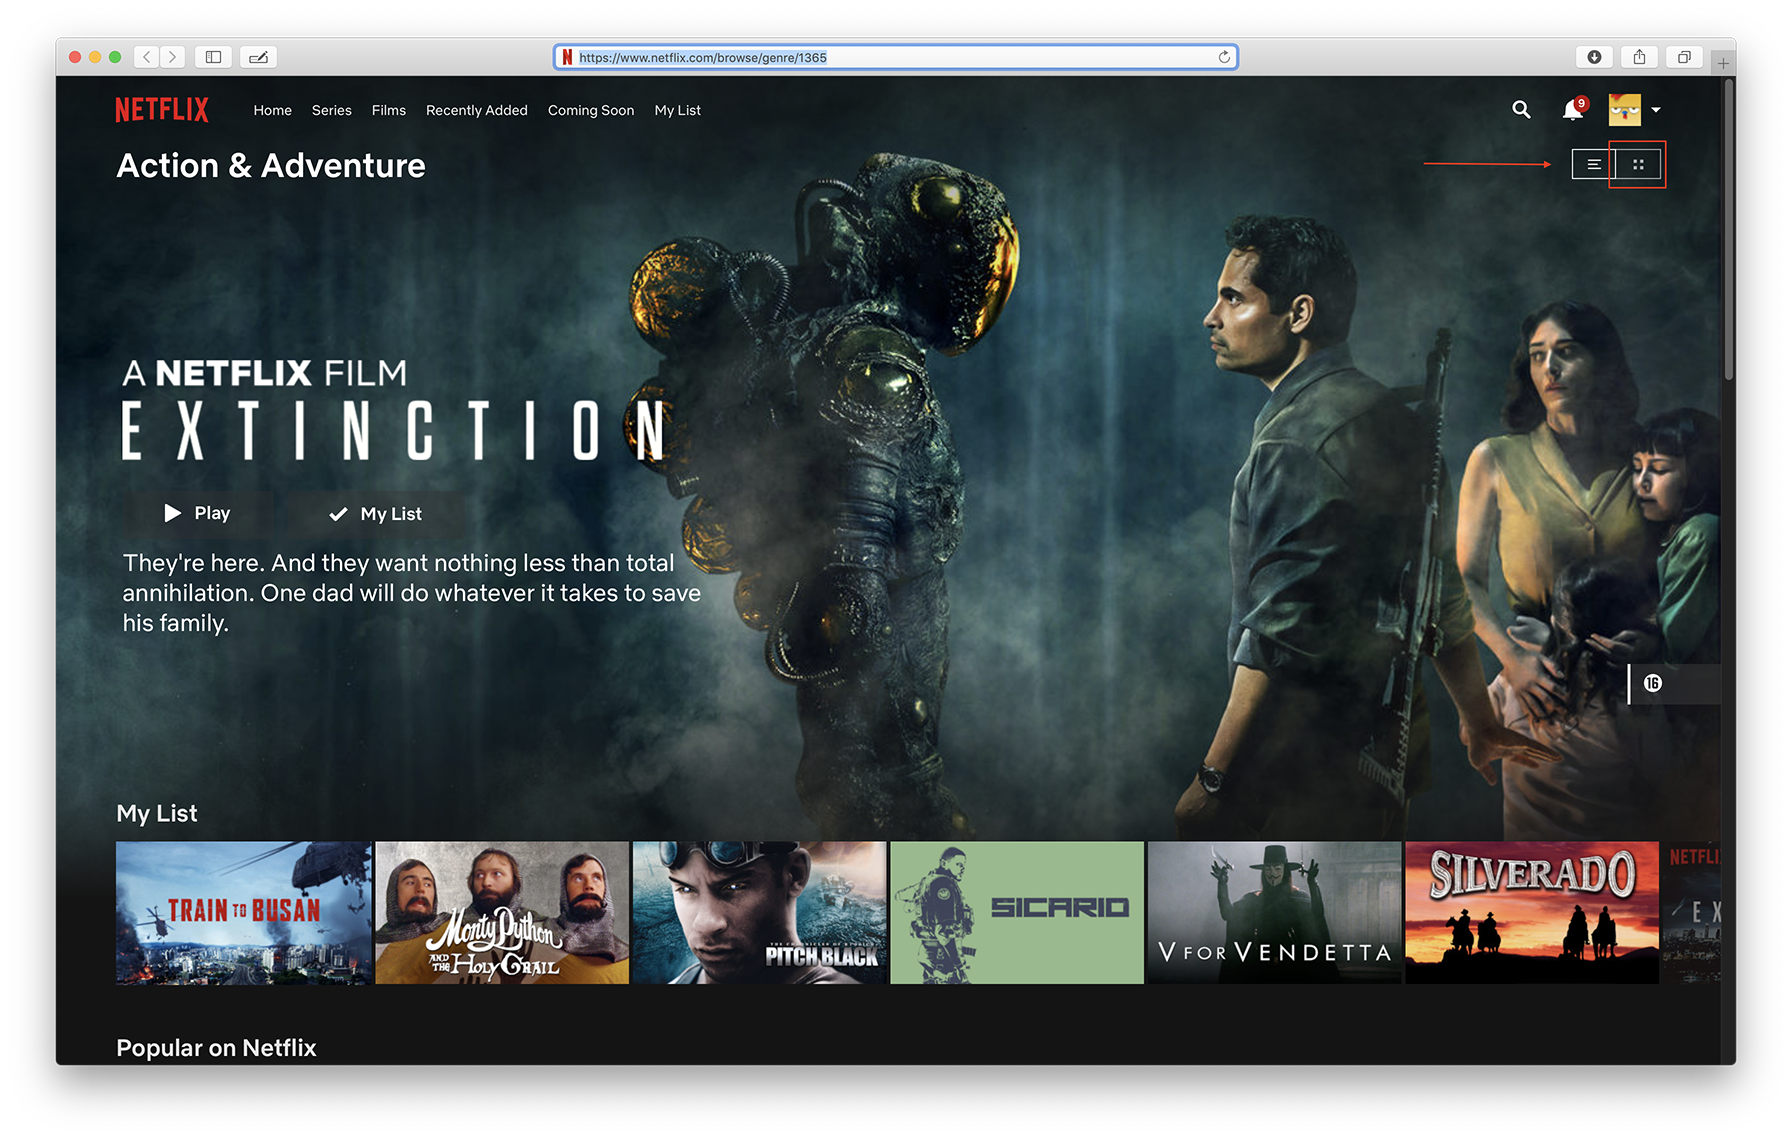Expand the profile dropdown arrow
Image resolution: width=1792 pixels, height=1139 pixels.
click(x=1656, y=110)
